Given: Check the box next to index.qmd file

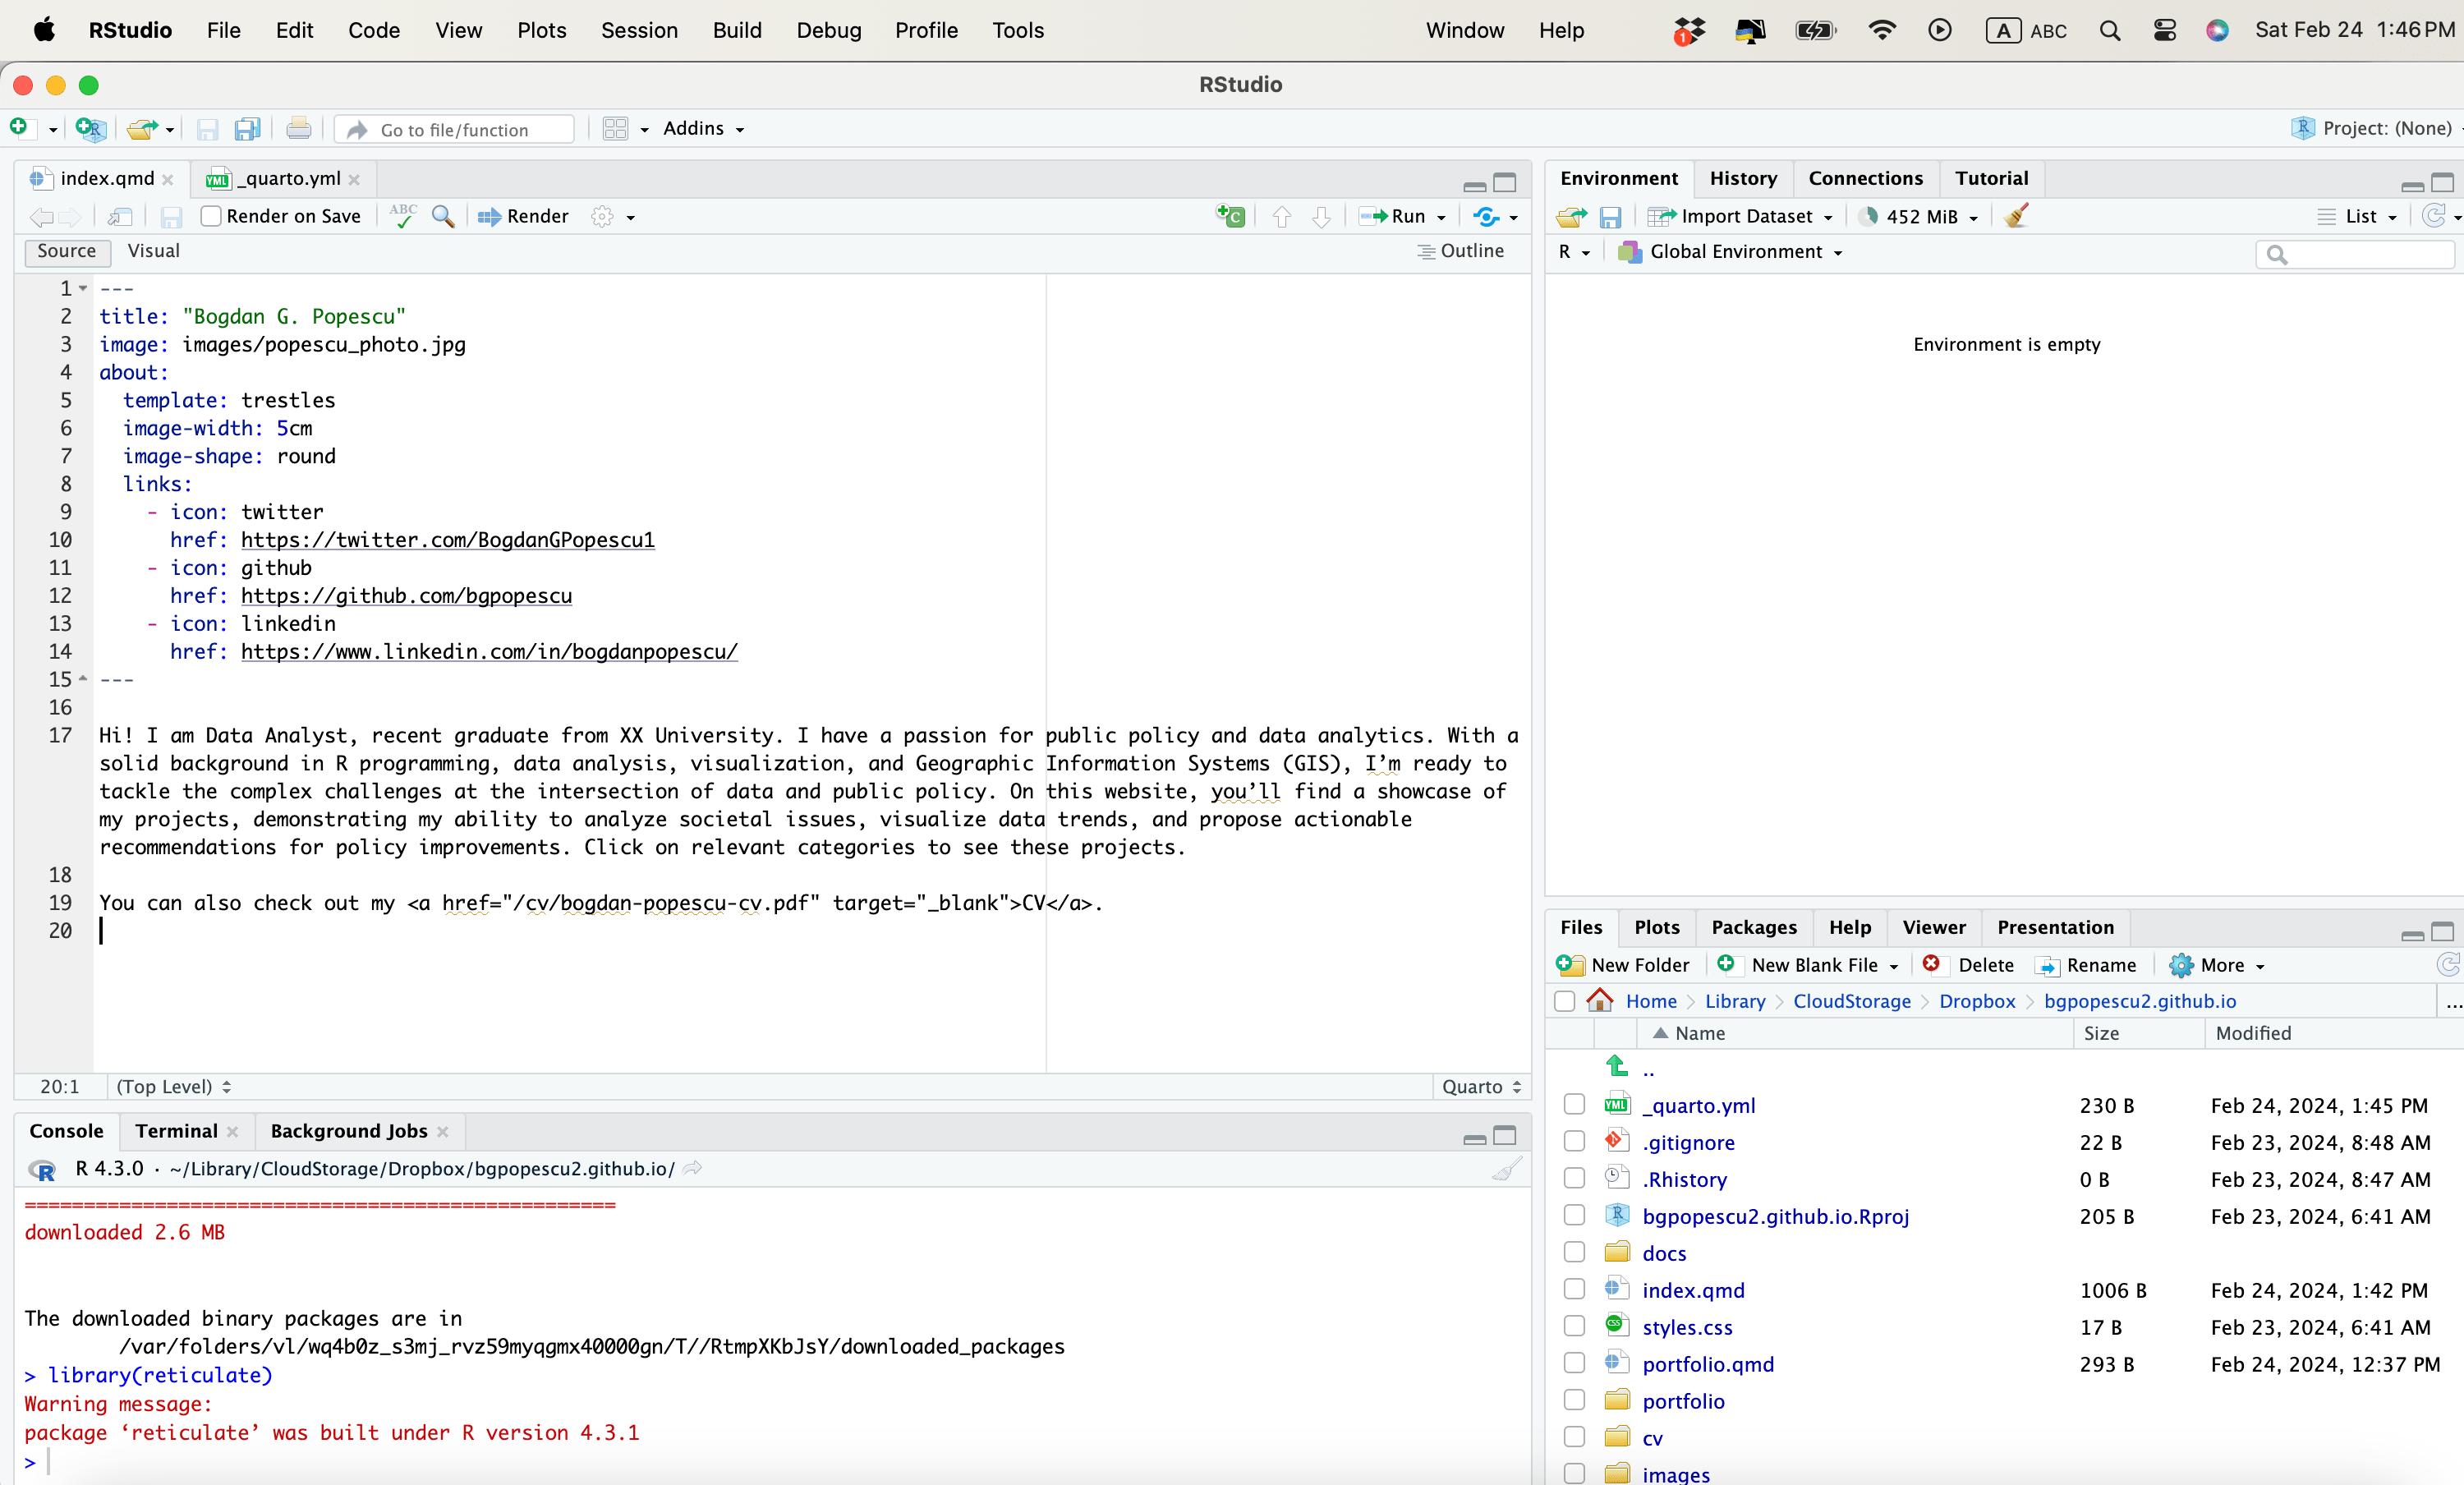Looking at the screenshot, I should pos(1574,1290).
